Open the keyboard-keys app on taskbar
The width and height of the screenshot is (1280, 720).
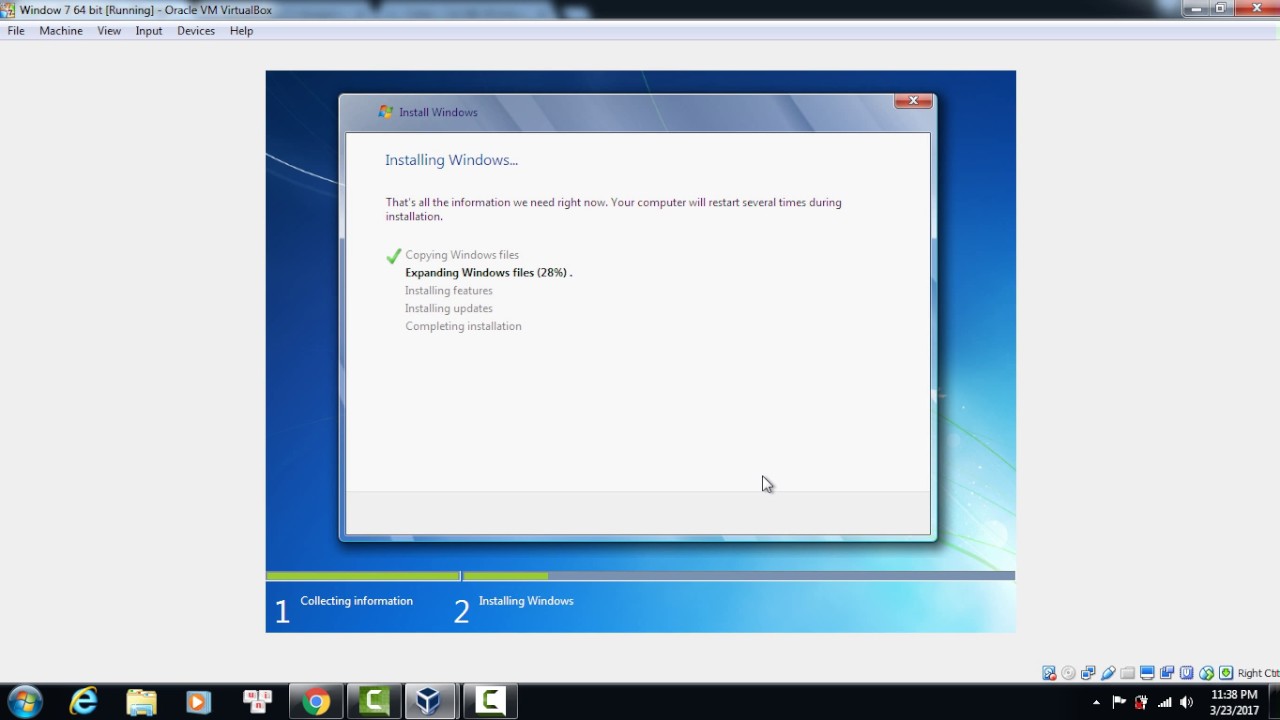coord(258,701)
